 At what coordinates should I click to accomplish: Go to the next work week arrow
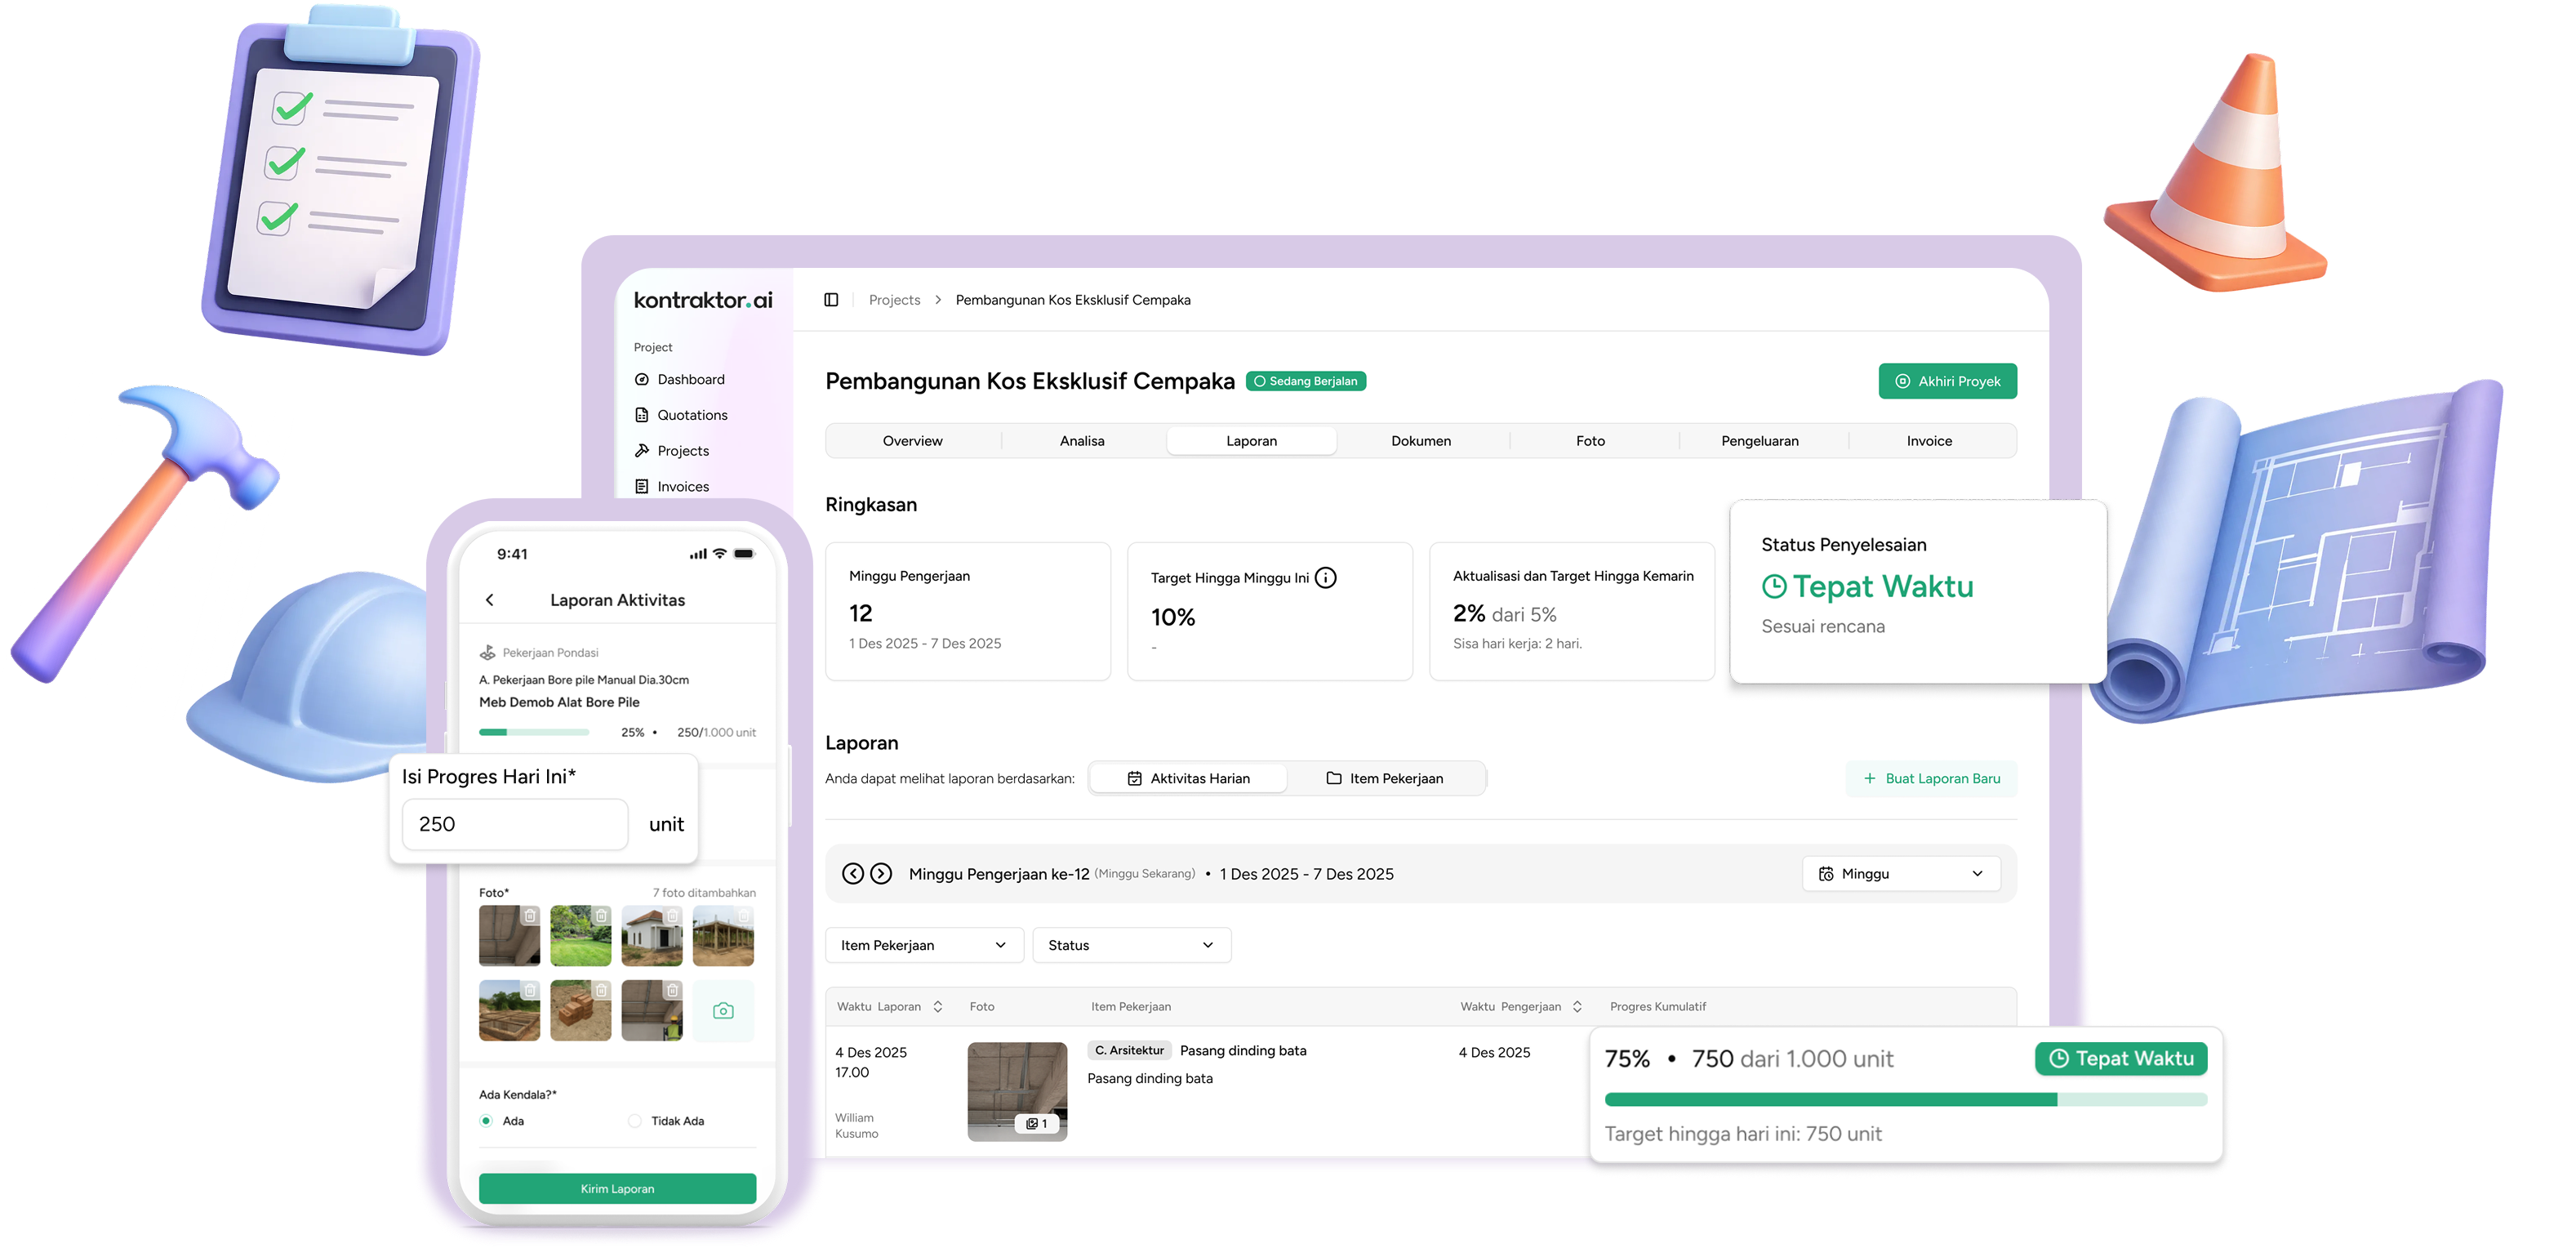coord(881,874)
